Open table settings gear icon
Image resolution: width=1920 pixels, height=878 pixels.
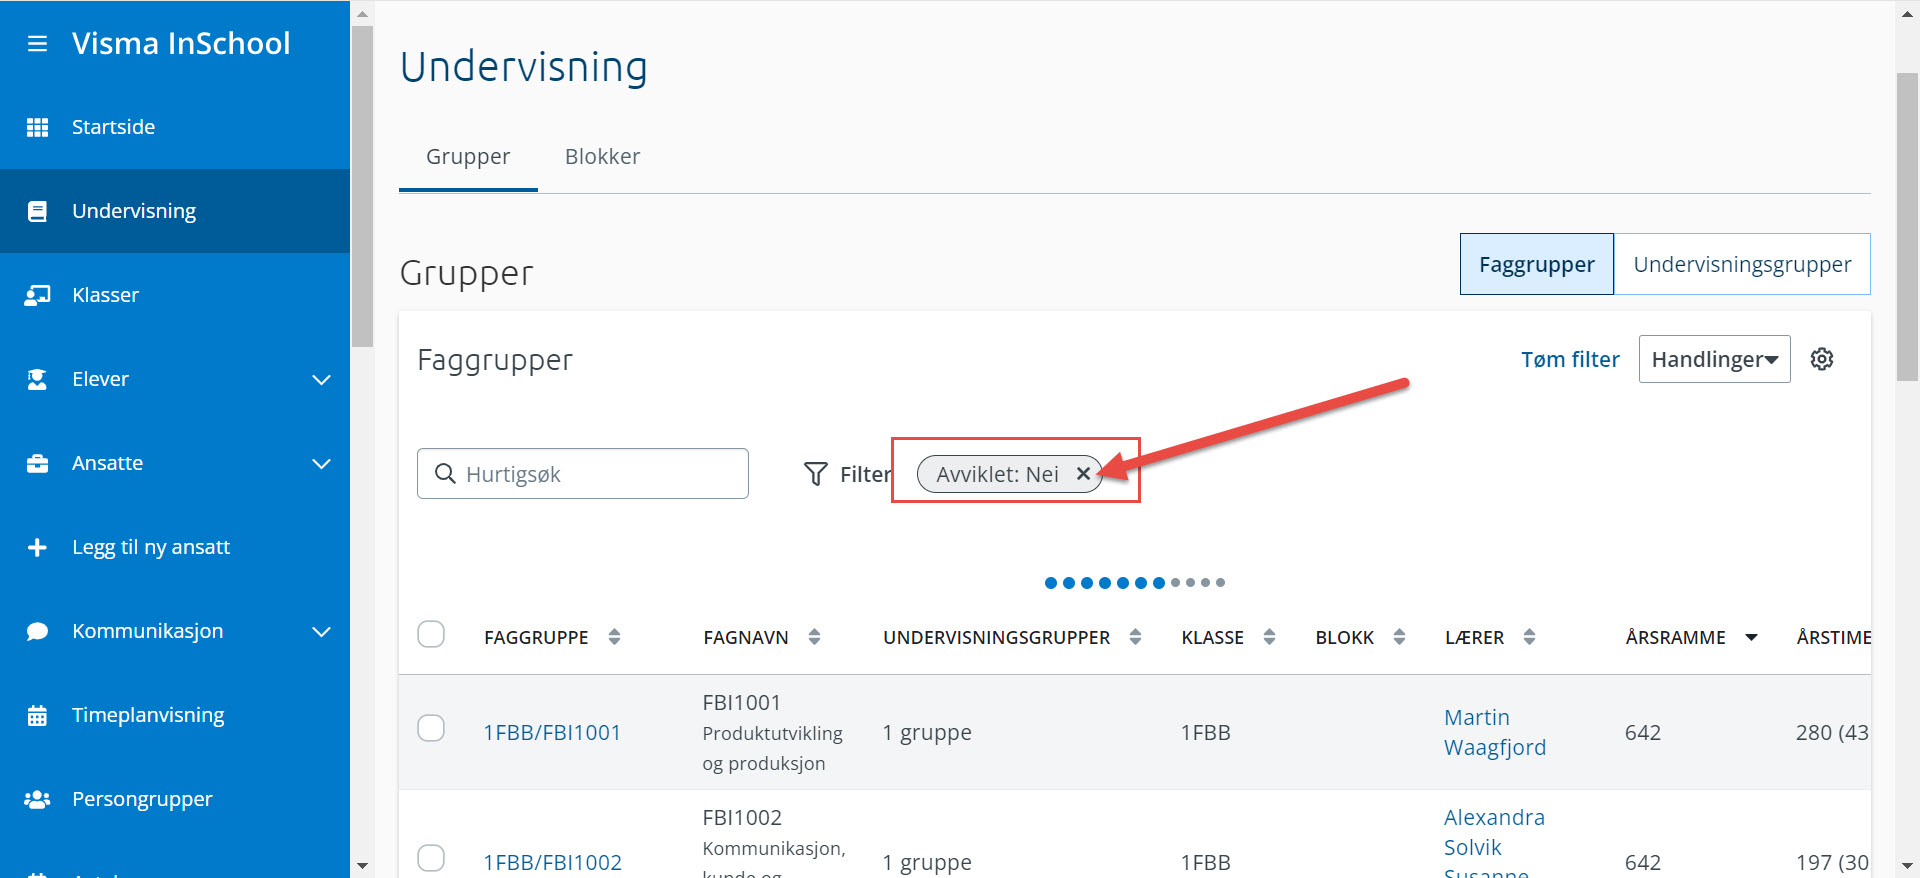(1822, 359)
